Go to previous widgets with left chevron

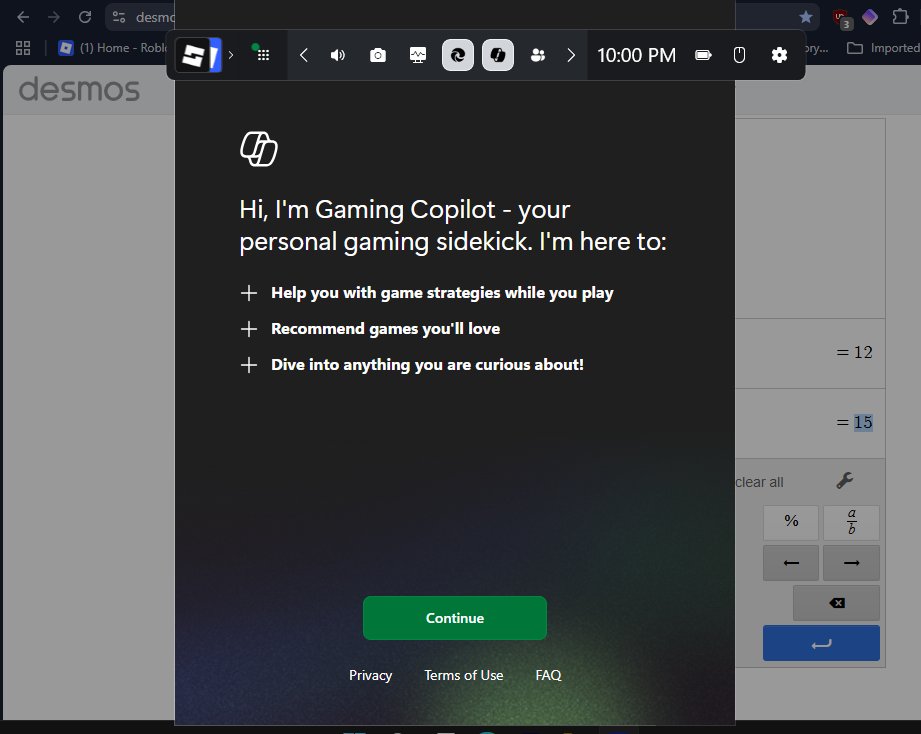(304, 55)
